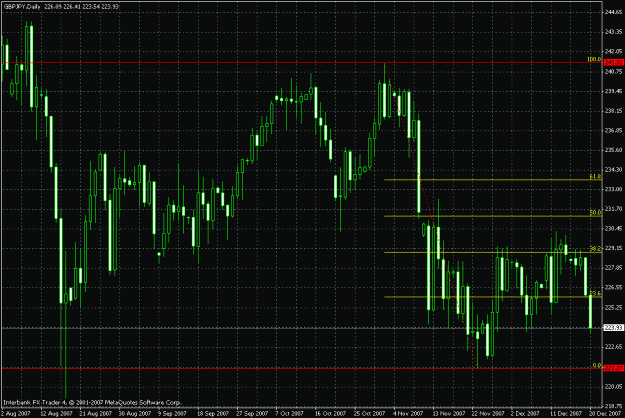
Task: Click the 25 Oct 2007 date label
Action: click(369, 414)
